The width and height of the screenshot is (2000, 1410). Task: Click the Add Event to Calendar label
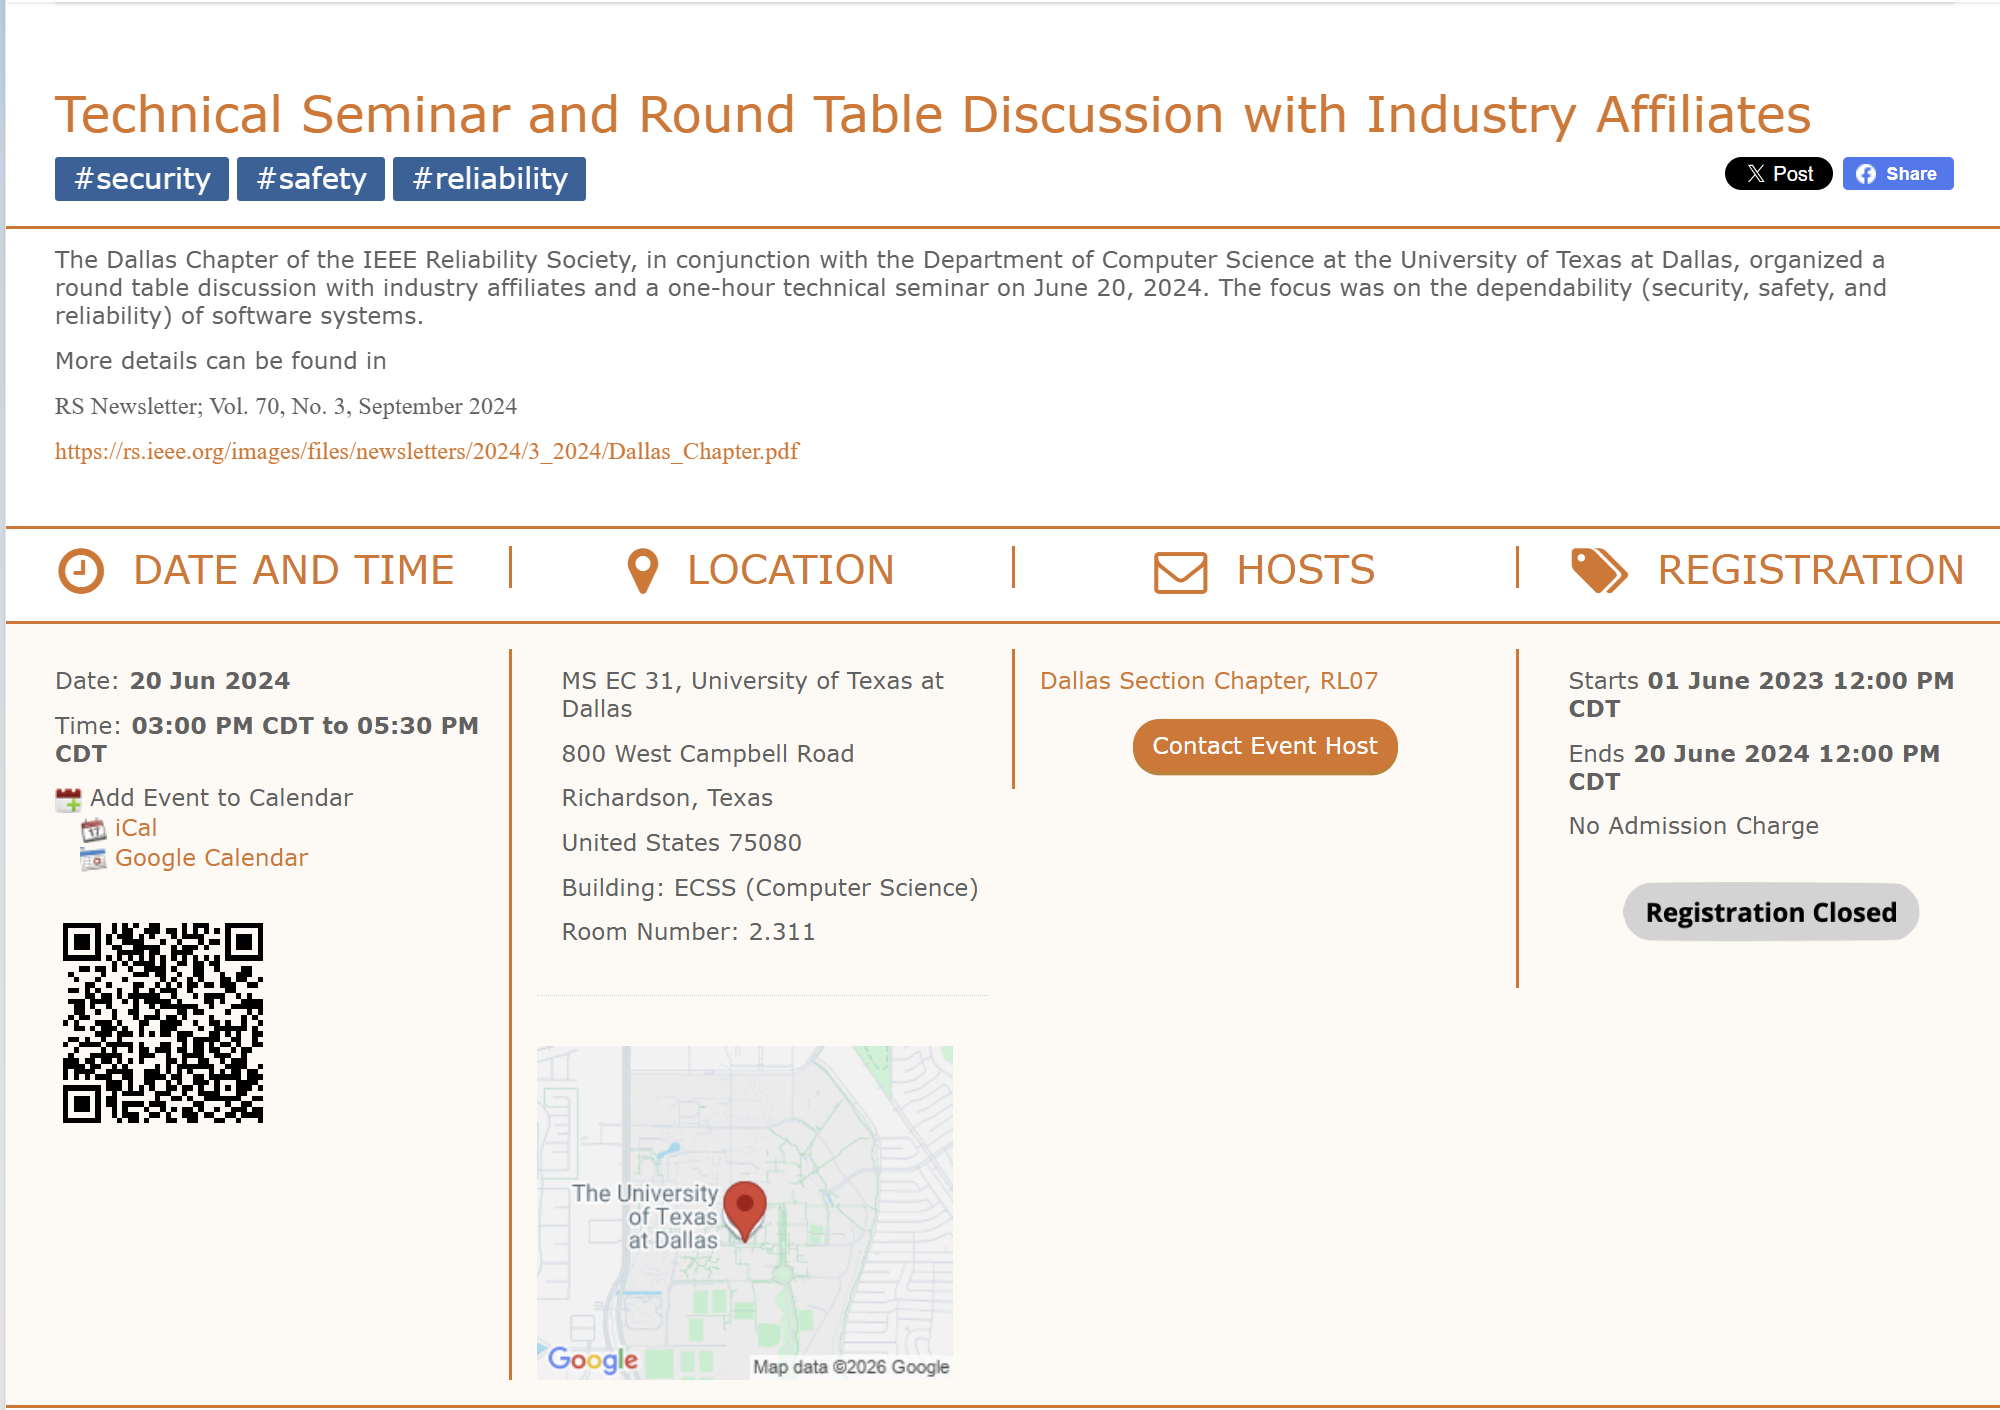pyautogui.click(x=221, y=798)
